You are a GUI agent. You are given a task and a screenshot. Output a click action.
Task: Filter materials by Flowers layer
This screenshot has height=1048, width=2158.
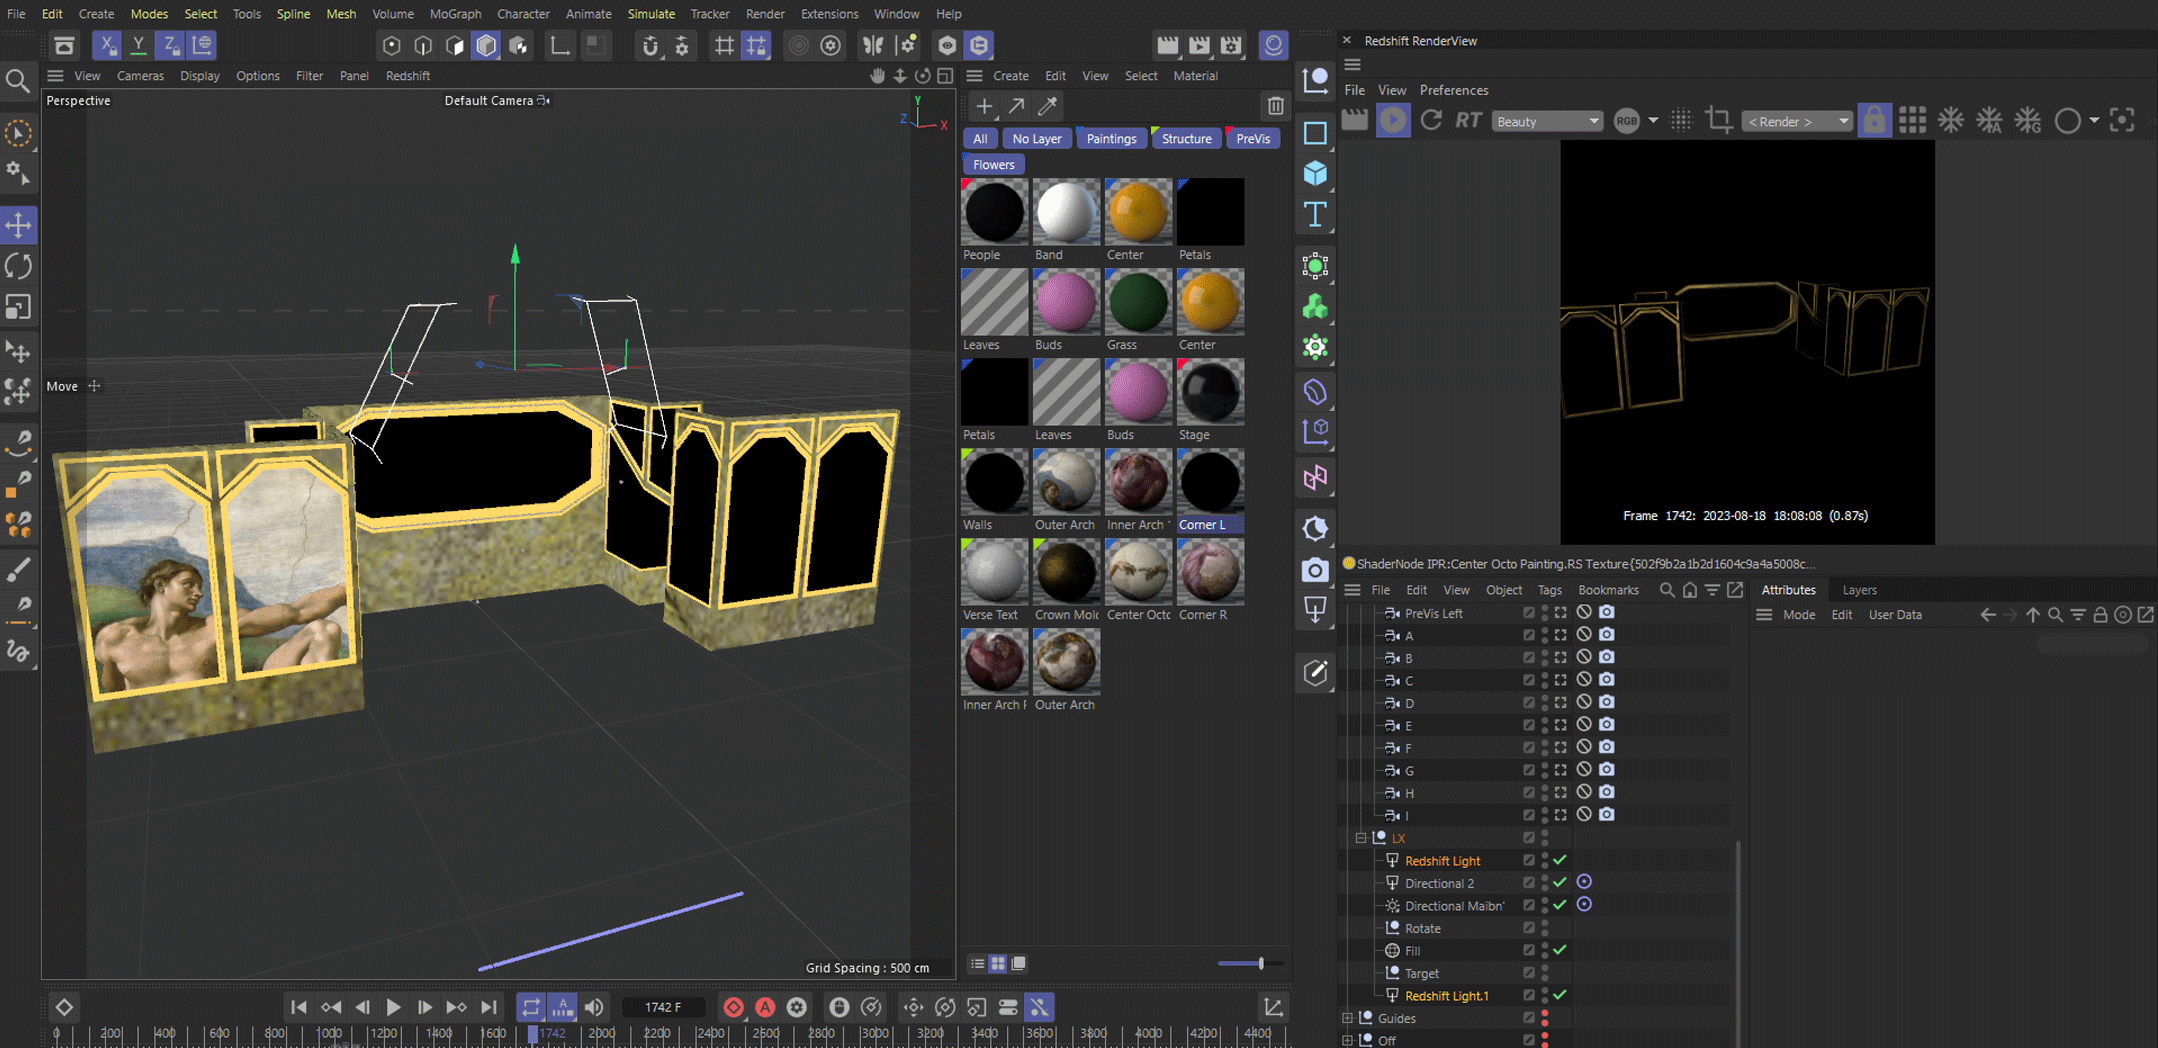(993, 165)
